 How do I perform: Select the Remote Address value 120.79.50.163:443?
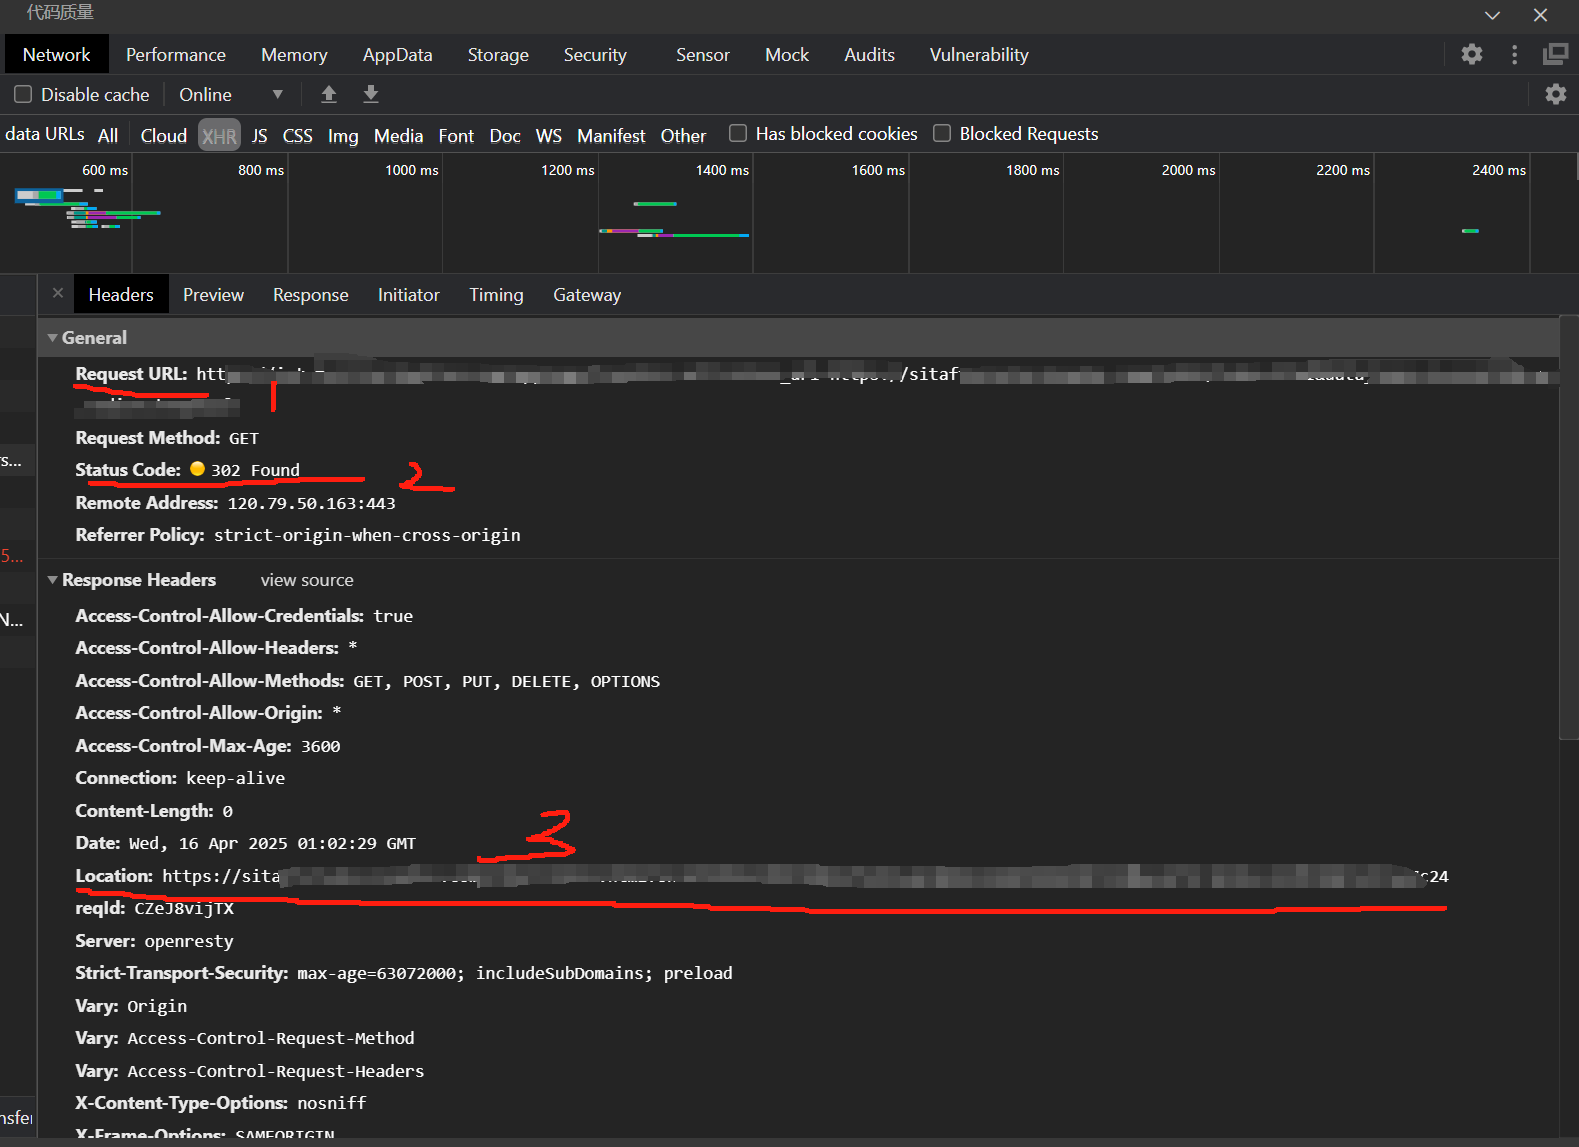pyautogui.click(x=311, y=503)
